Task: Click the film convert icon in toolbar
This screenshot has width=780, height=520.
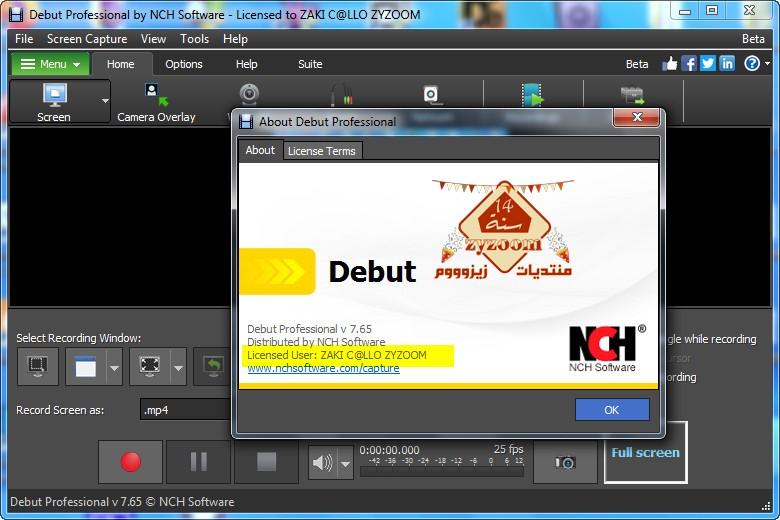Action: tap(632, 95)
